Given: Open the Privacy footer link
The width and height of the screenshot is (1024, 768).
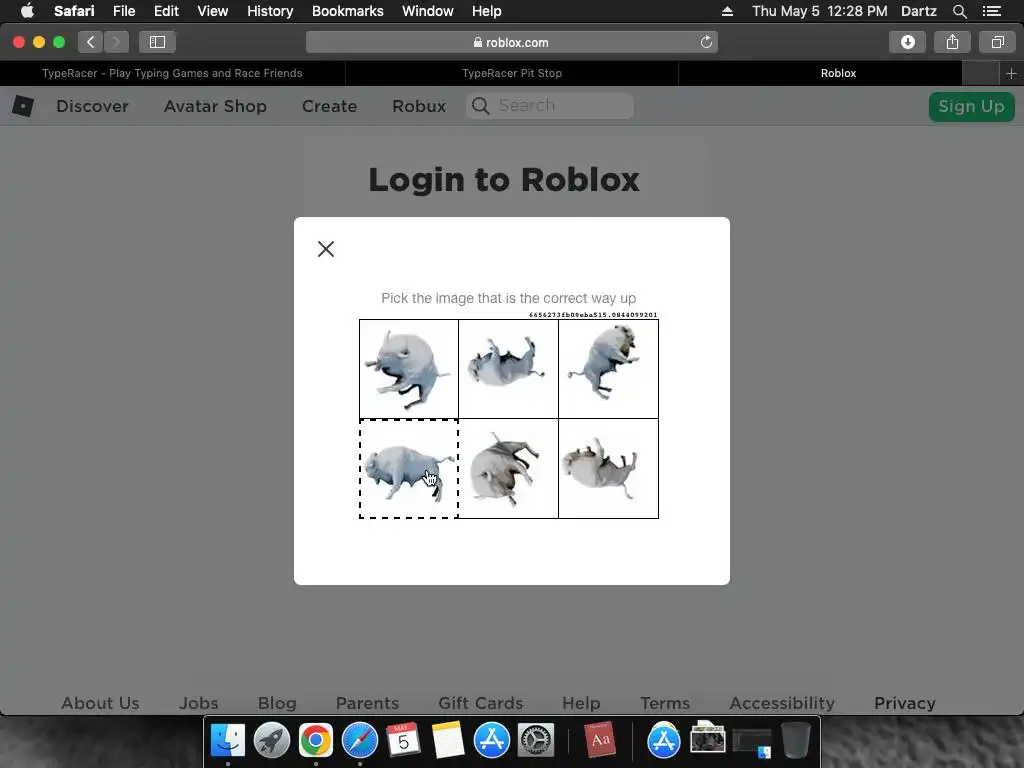Looking at the screenshot, I should (904, 703).
